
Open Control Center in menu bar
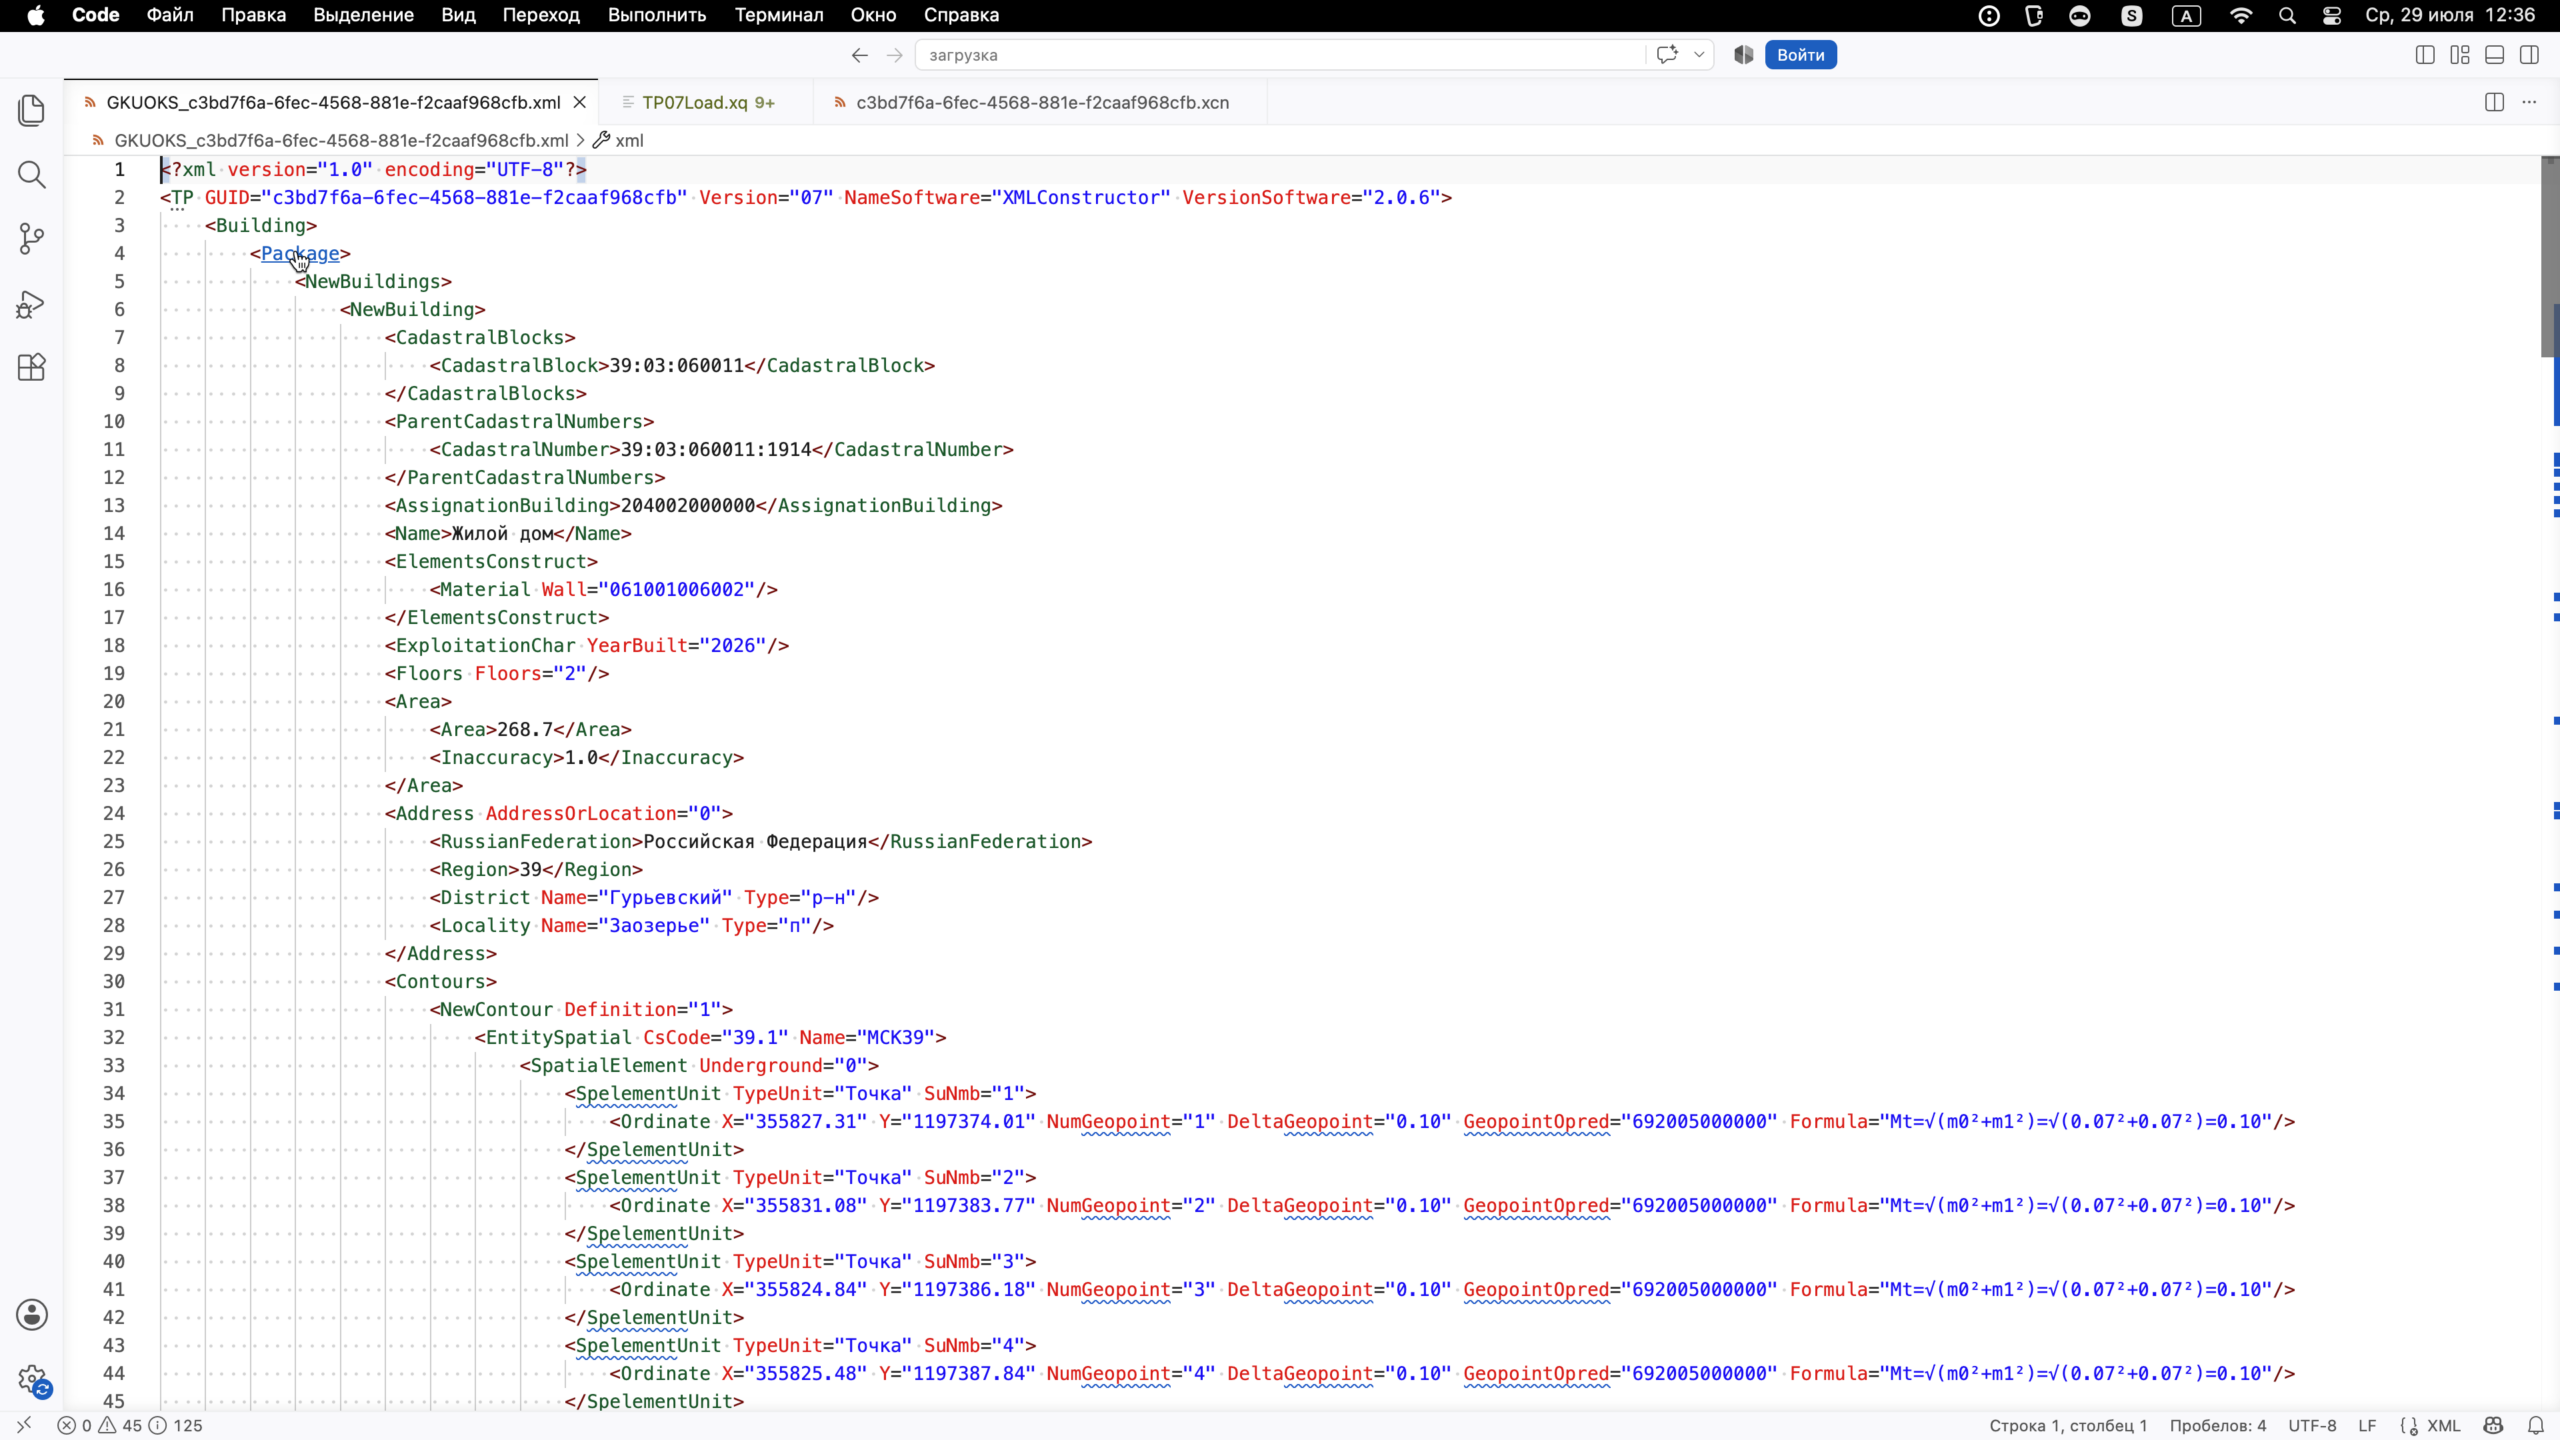pos(2332,15)
